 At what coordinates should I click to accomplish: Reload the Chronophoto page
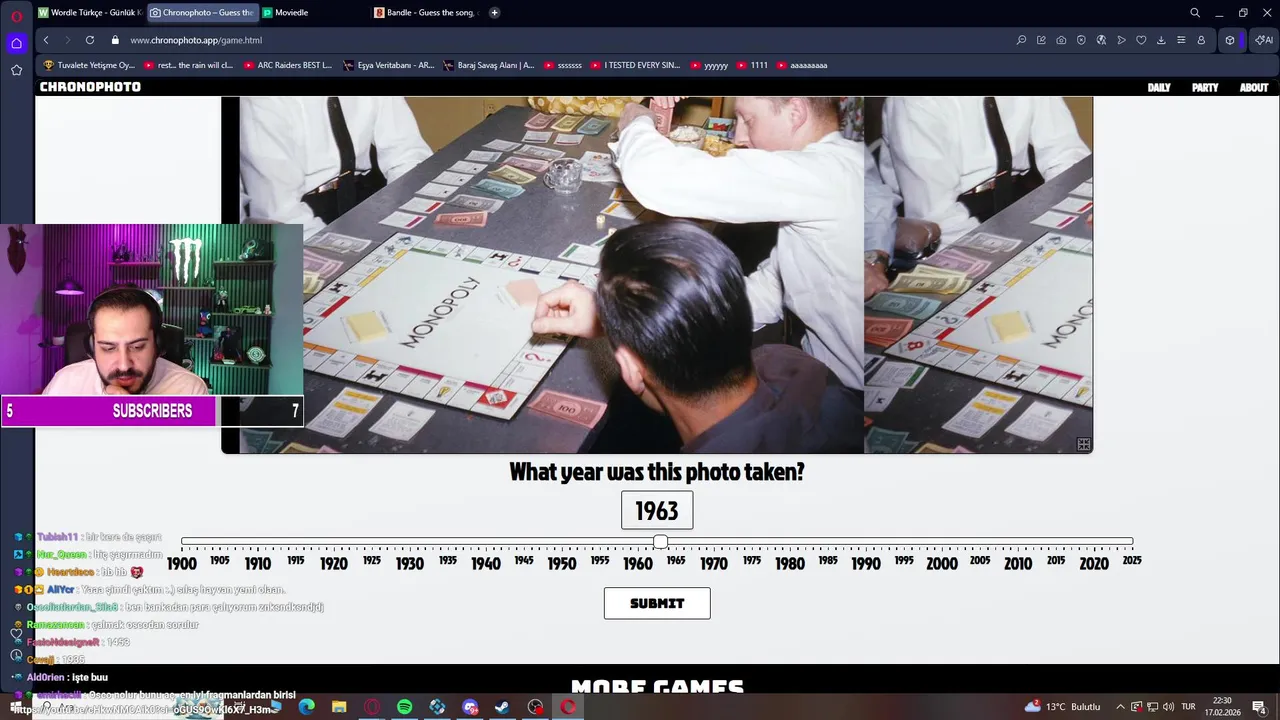90,40
